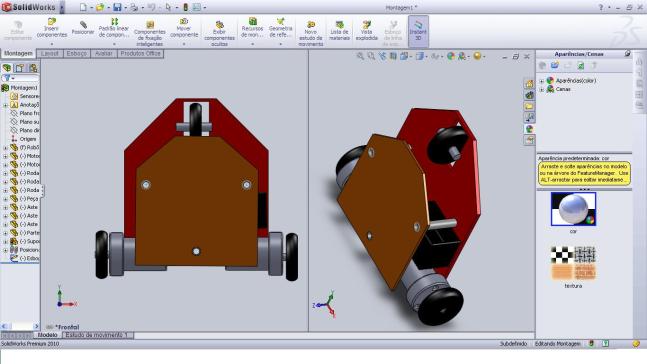Open the RealView yellow sphere settings
Screen dimensions: 647x364
coord(477,56)
